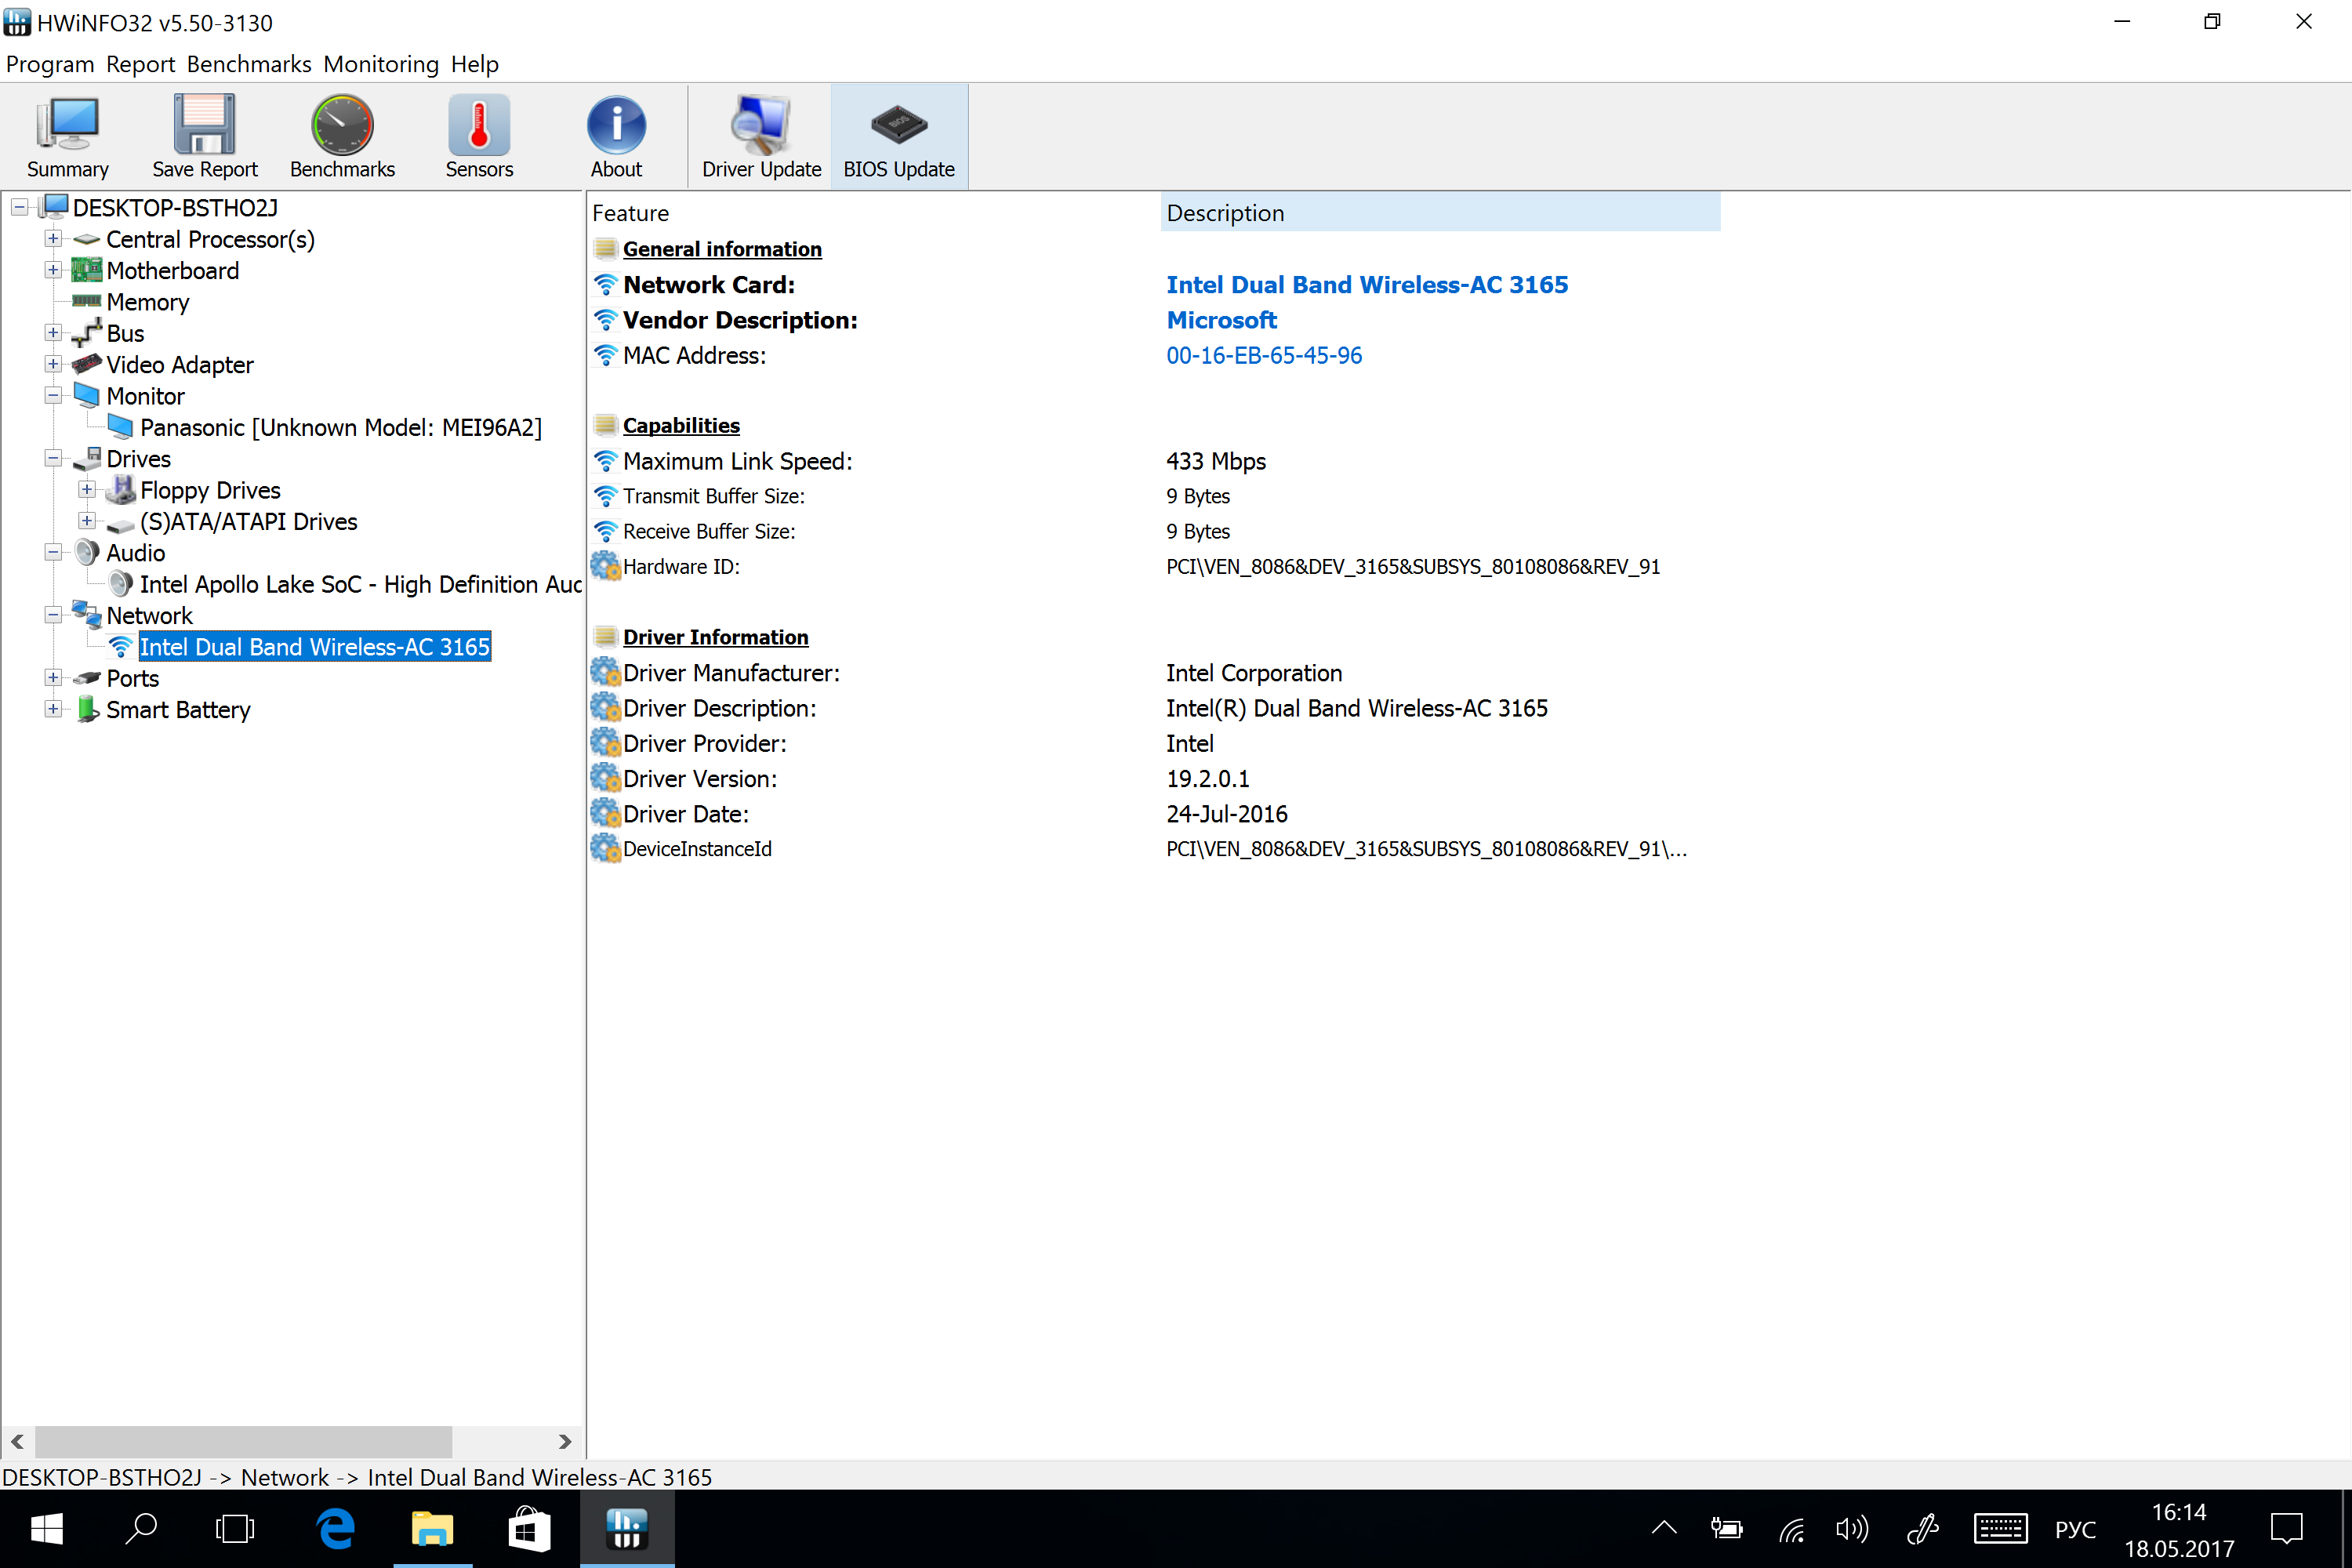
Task: Click the BIOS Update chip icon
Action: (898, 137)
